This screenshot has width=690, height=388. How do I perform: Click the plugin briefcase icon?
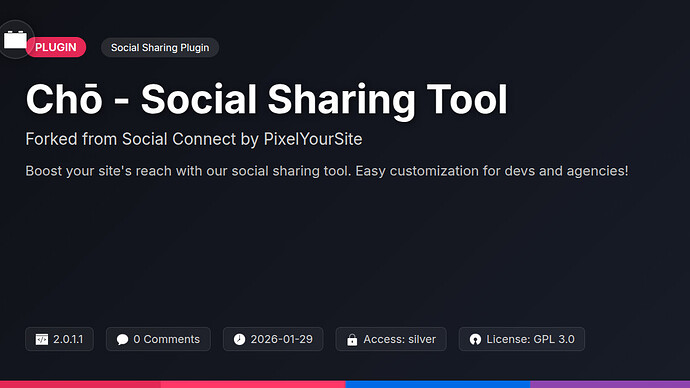[15, 40]
